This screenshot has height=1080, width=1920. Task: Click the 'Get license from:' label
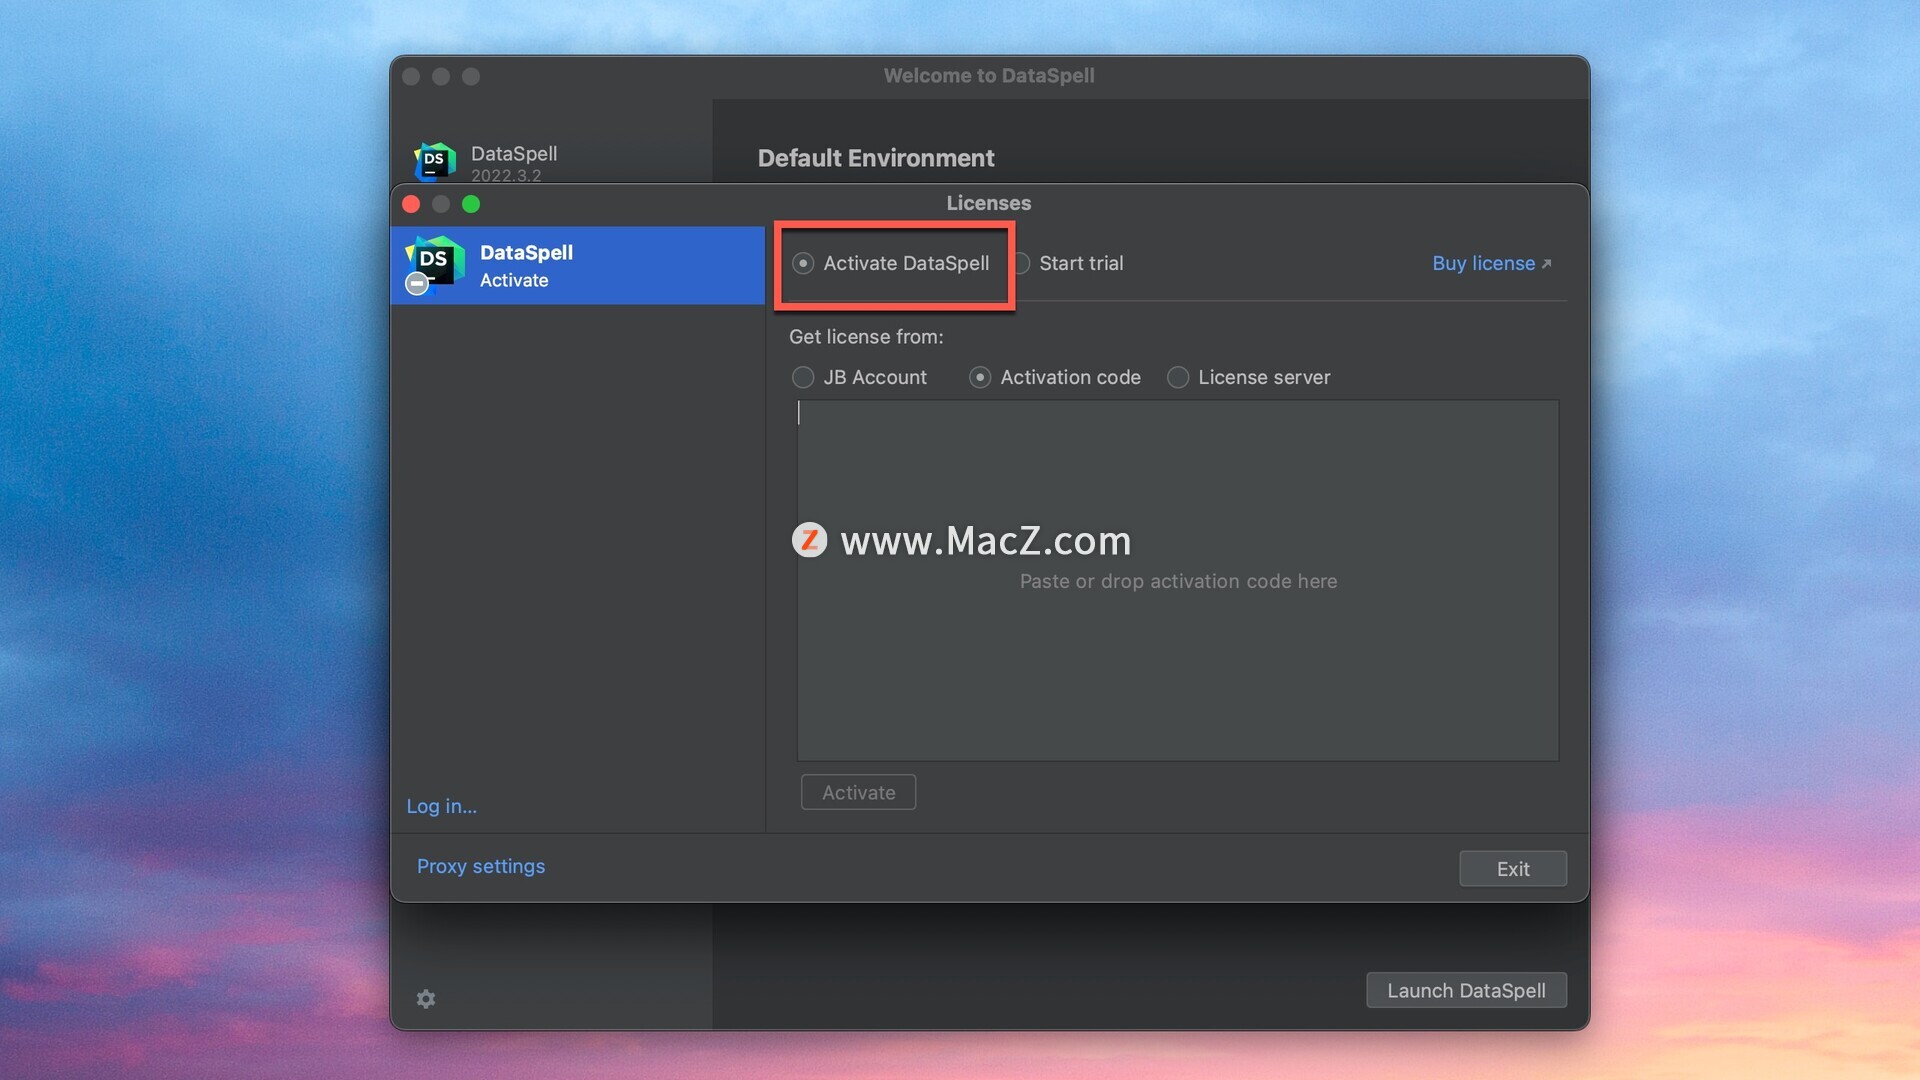[866, 337]
